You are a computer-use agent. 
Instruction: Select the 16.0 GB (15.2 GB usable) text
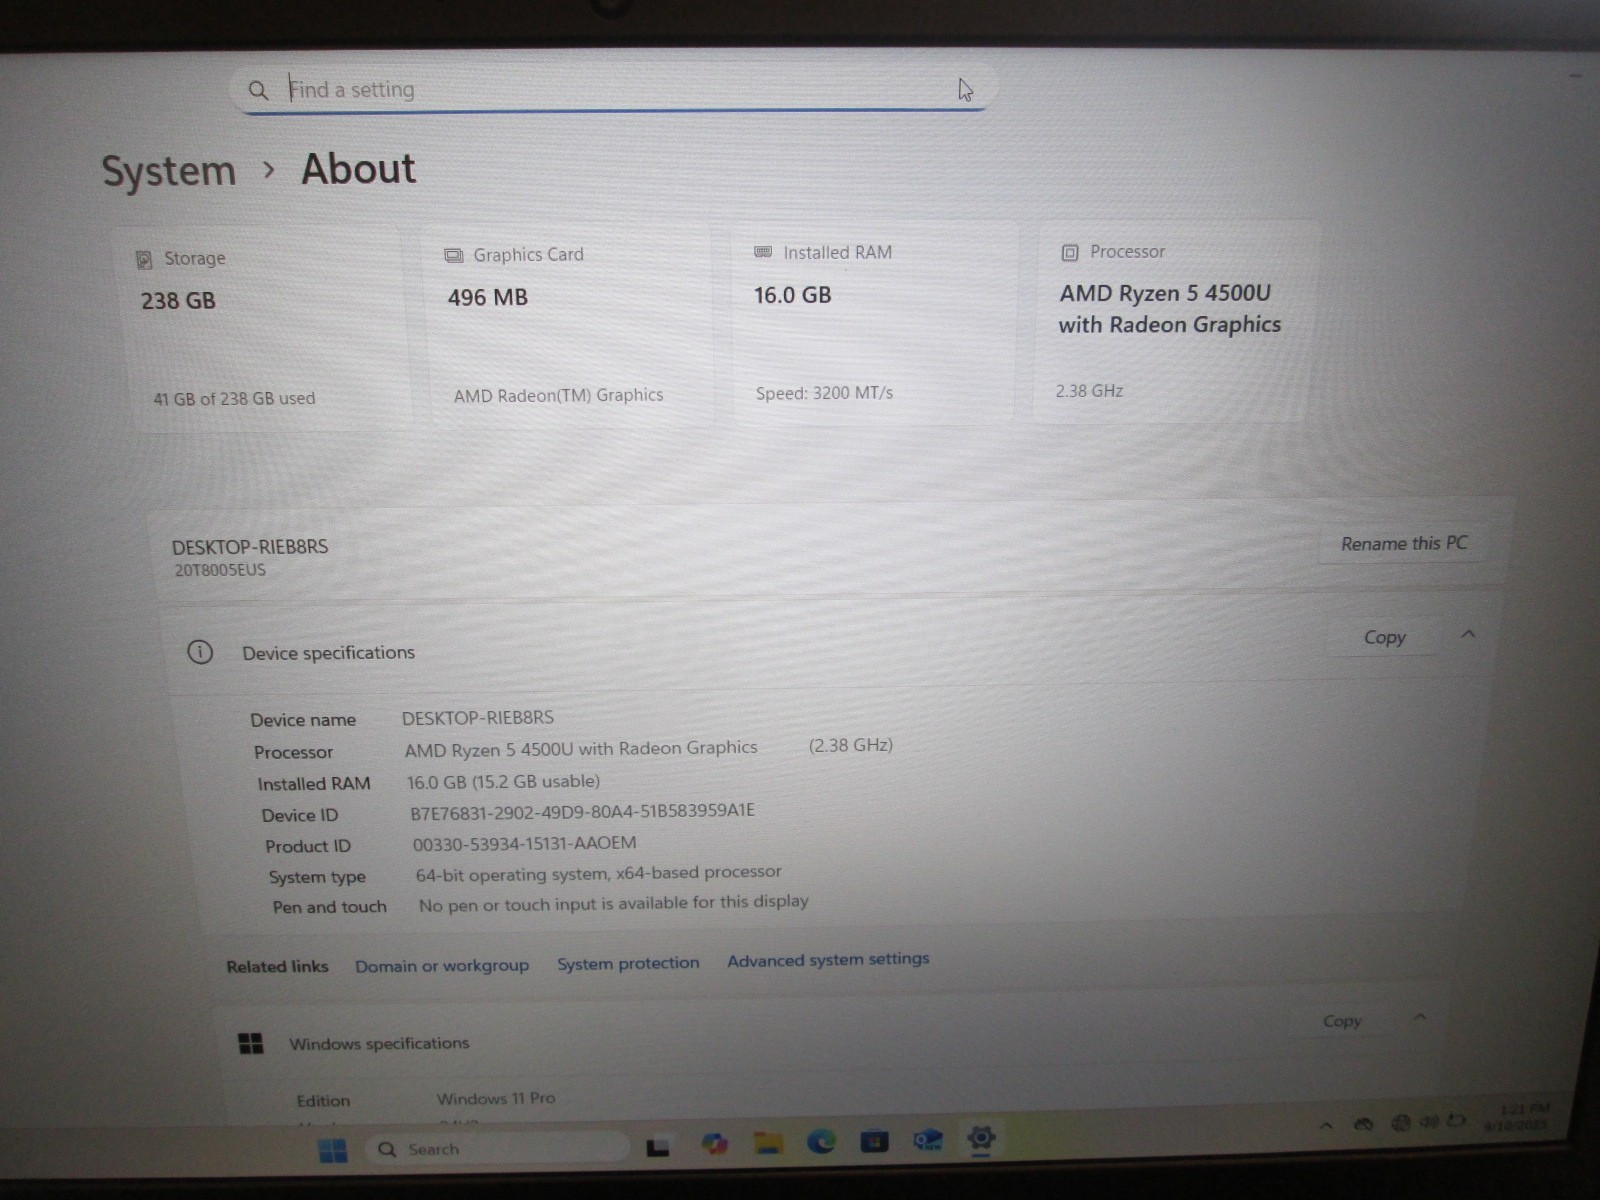503,781
